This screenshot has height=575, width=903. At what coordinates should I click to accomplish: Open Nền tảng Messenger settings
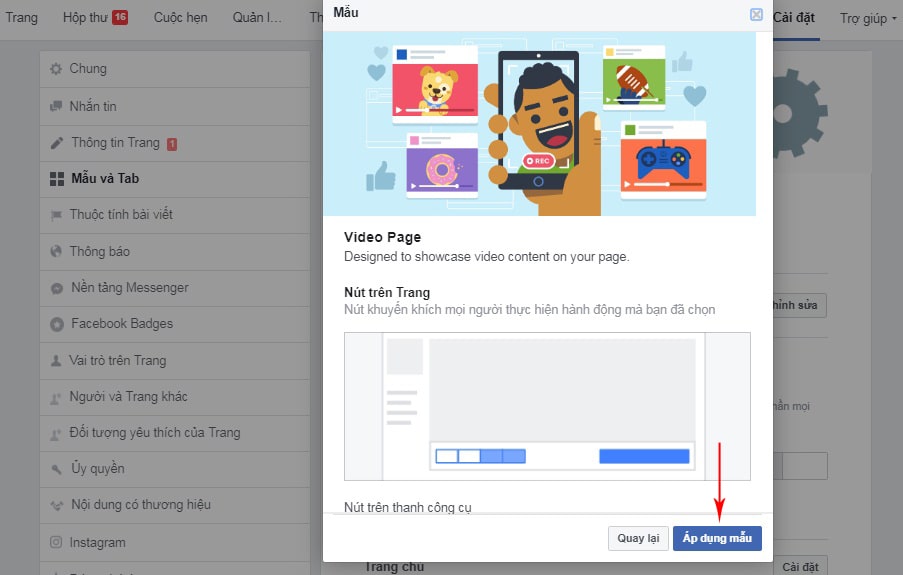pos(175,288)
